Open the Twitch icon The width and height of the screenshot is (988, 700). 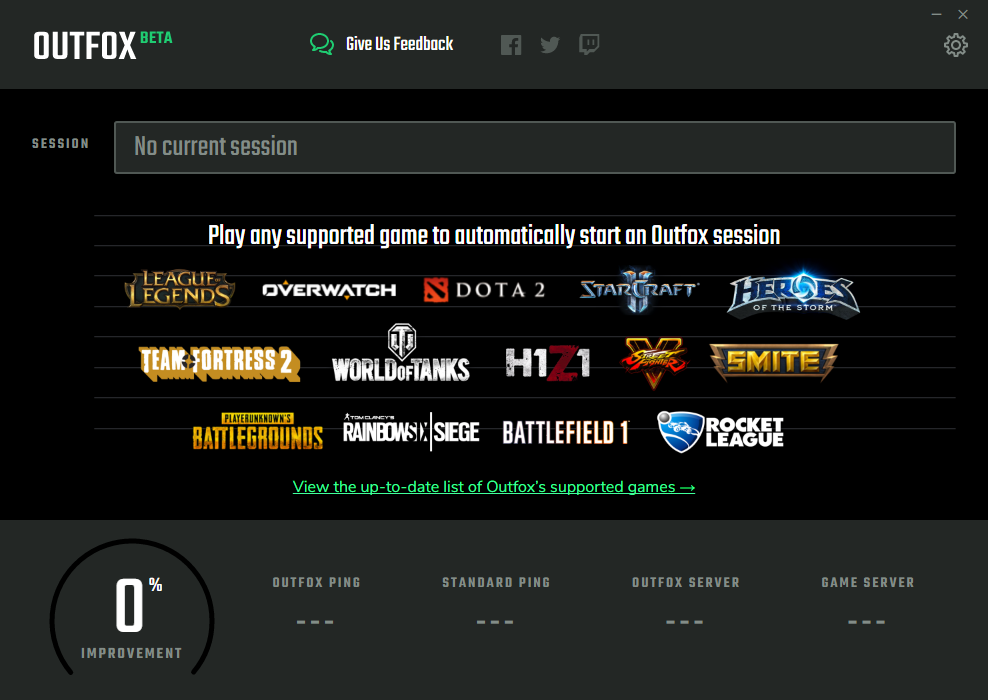coord(589,44)
